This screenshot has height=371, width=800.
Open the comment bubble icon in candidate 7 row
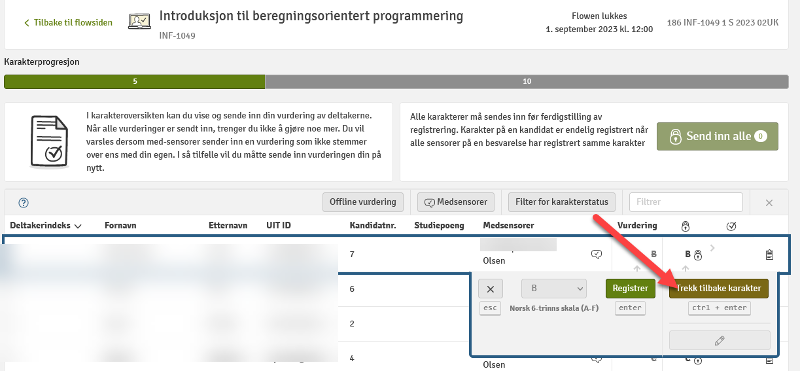(596, 254)
